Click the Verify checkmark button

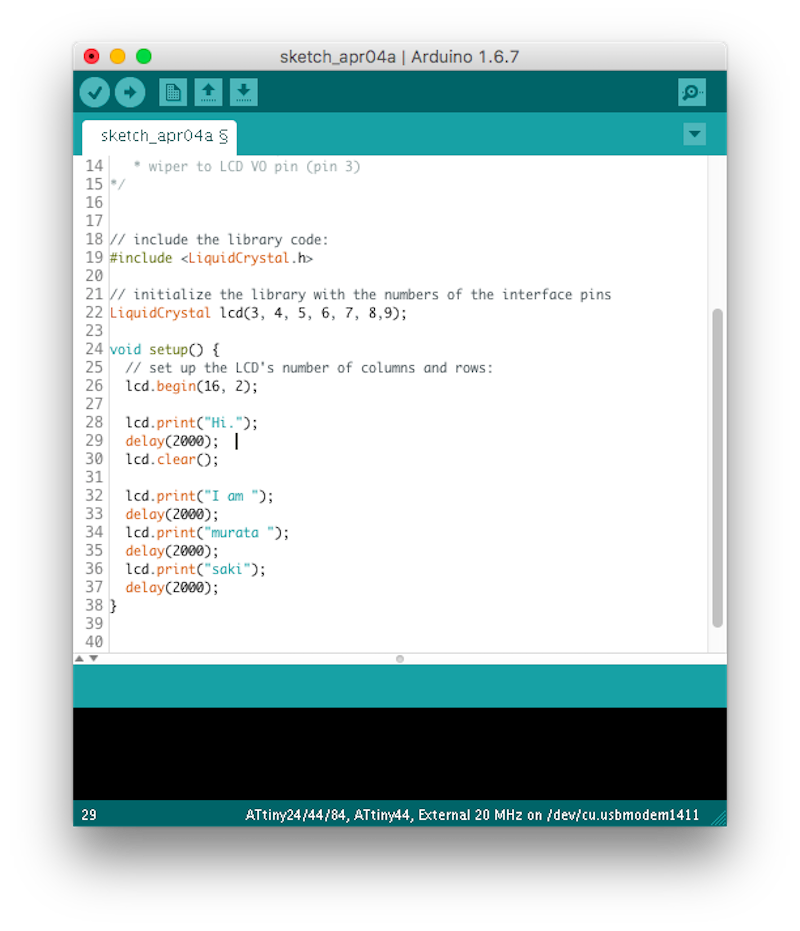click(x=94, y=93)
